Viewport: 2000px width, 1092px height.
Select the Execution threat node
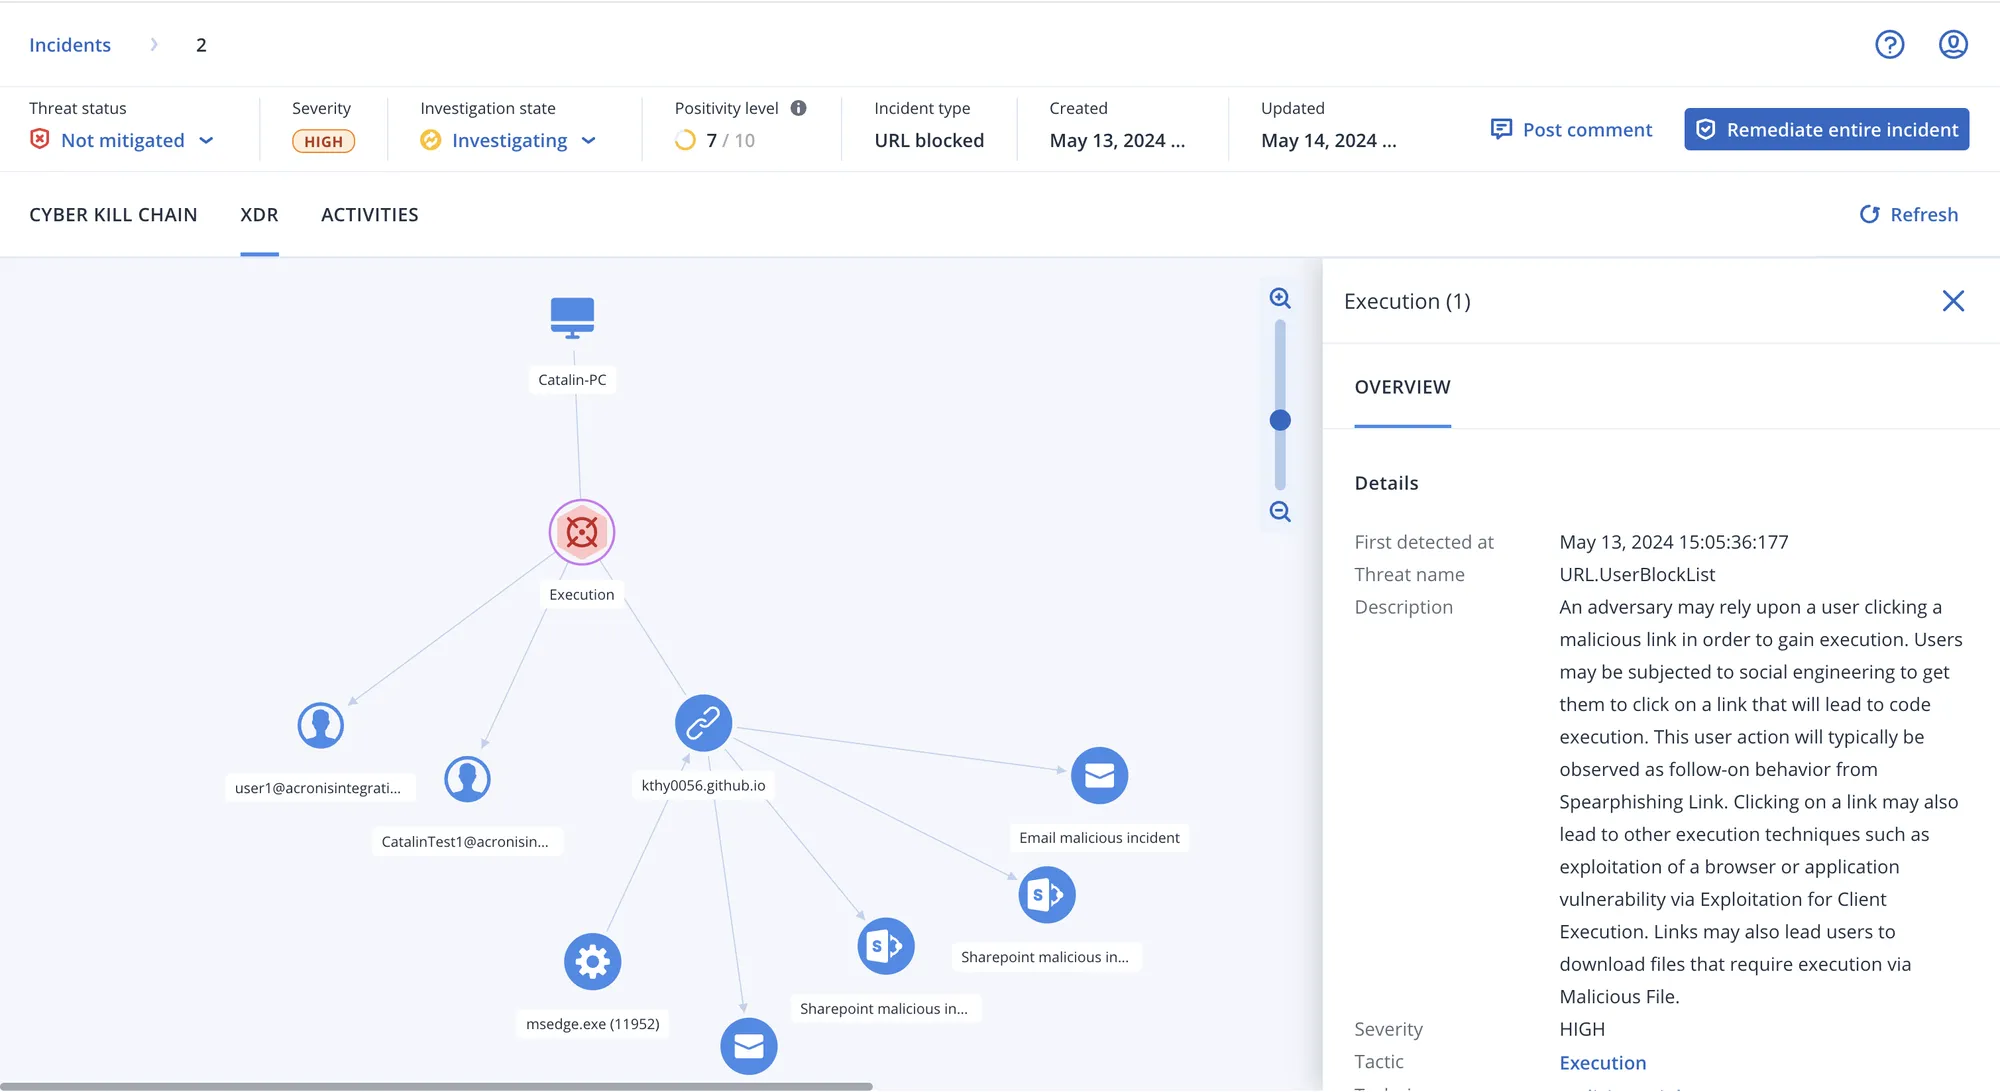(581, 532)
